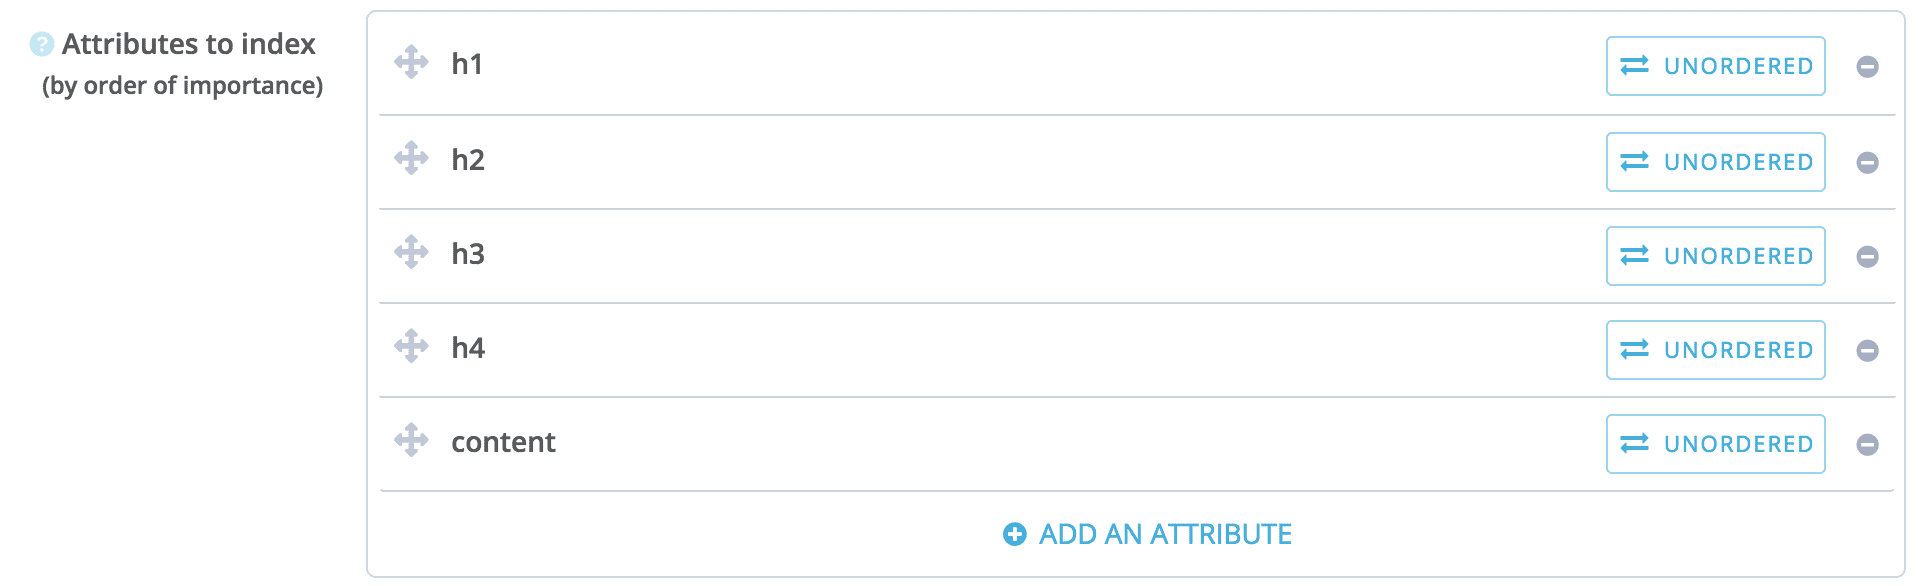Click the plus icon next to Add an attribute

pos(1014,535)
